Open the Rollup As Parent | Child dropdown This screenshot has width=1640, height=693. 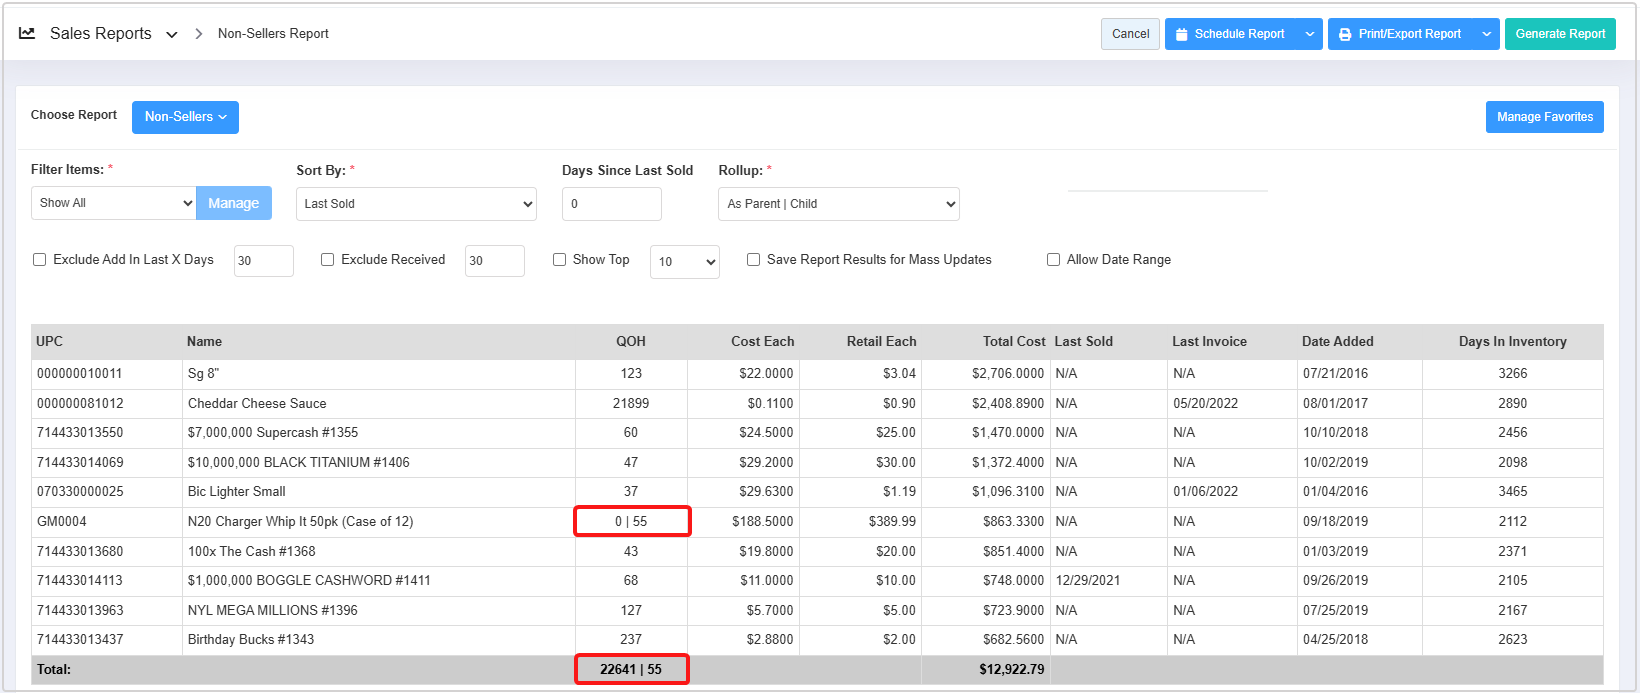point(838,204)
